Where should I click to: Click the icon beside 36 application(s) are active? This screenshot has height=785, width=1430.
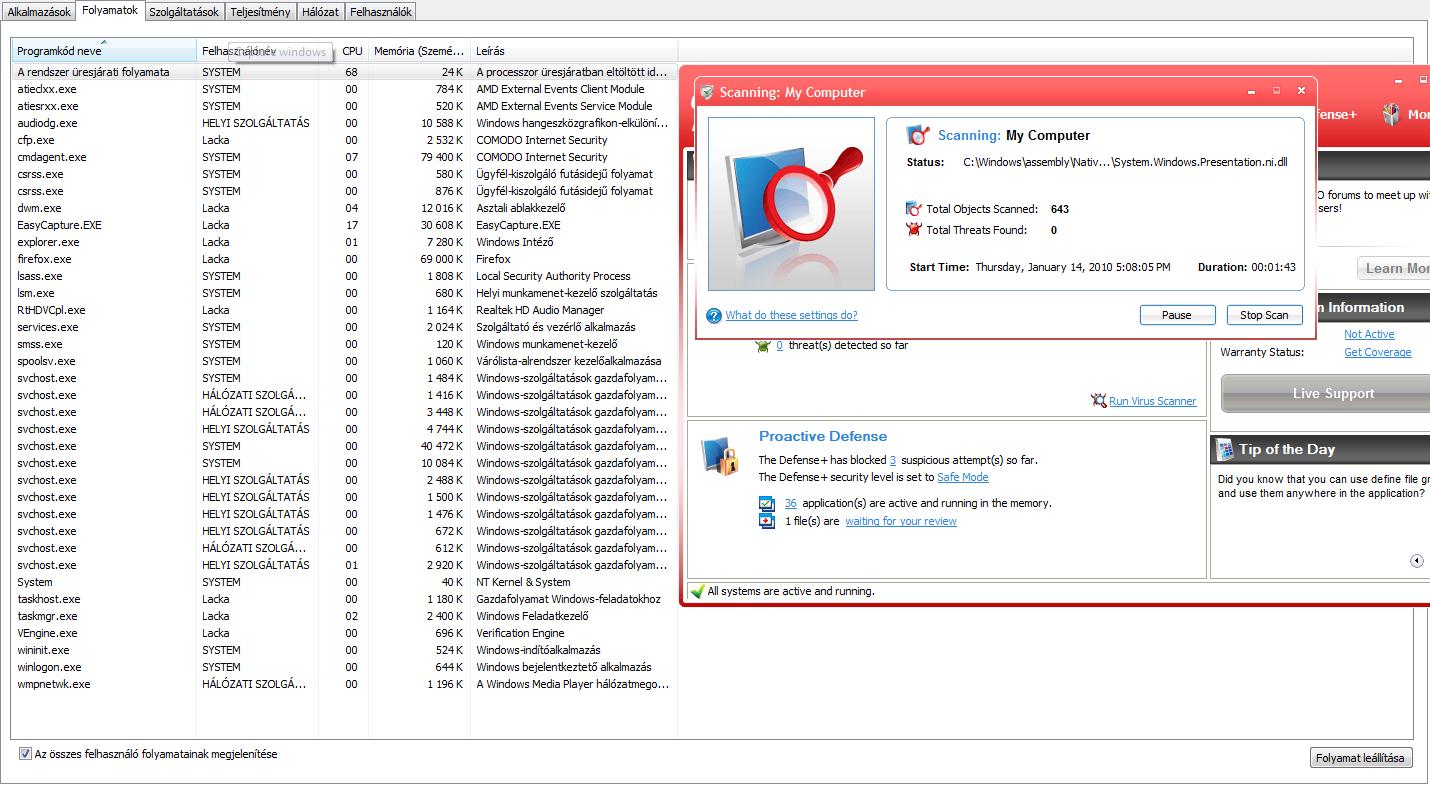pos(766,504)
